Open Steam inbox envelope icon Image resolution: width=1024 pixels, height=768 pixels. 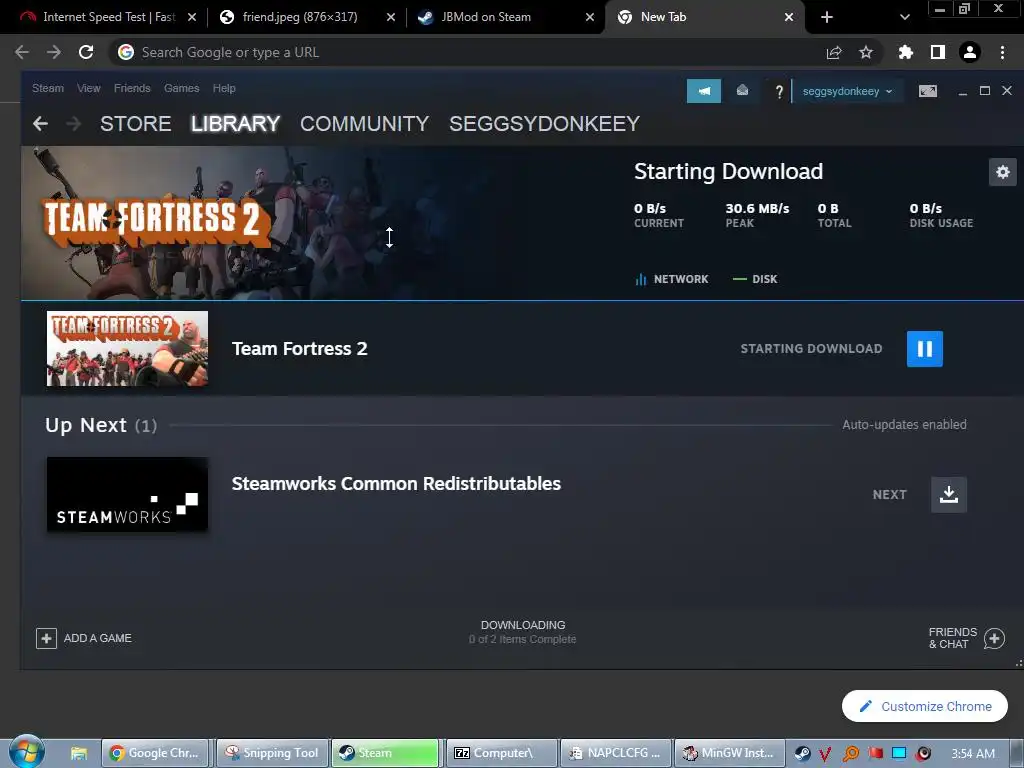[742, 91]
